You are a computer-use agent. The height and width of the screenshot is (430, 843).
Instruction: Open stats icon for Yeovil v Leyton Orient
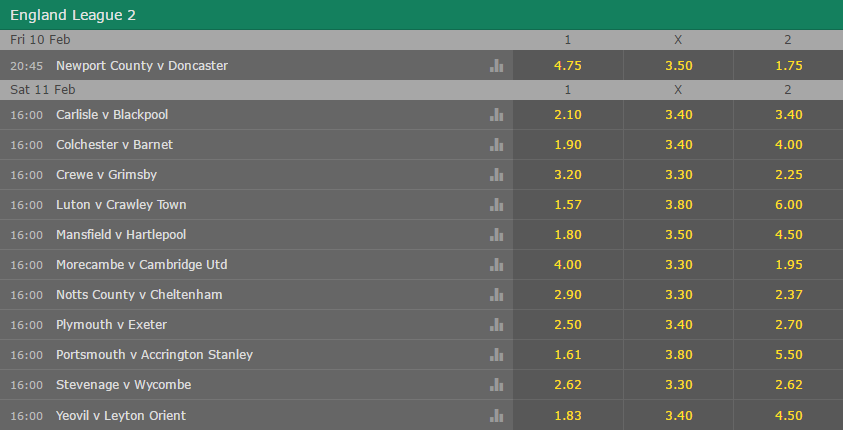(x=496, y=415)
